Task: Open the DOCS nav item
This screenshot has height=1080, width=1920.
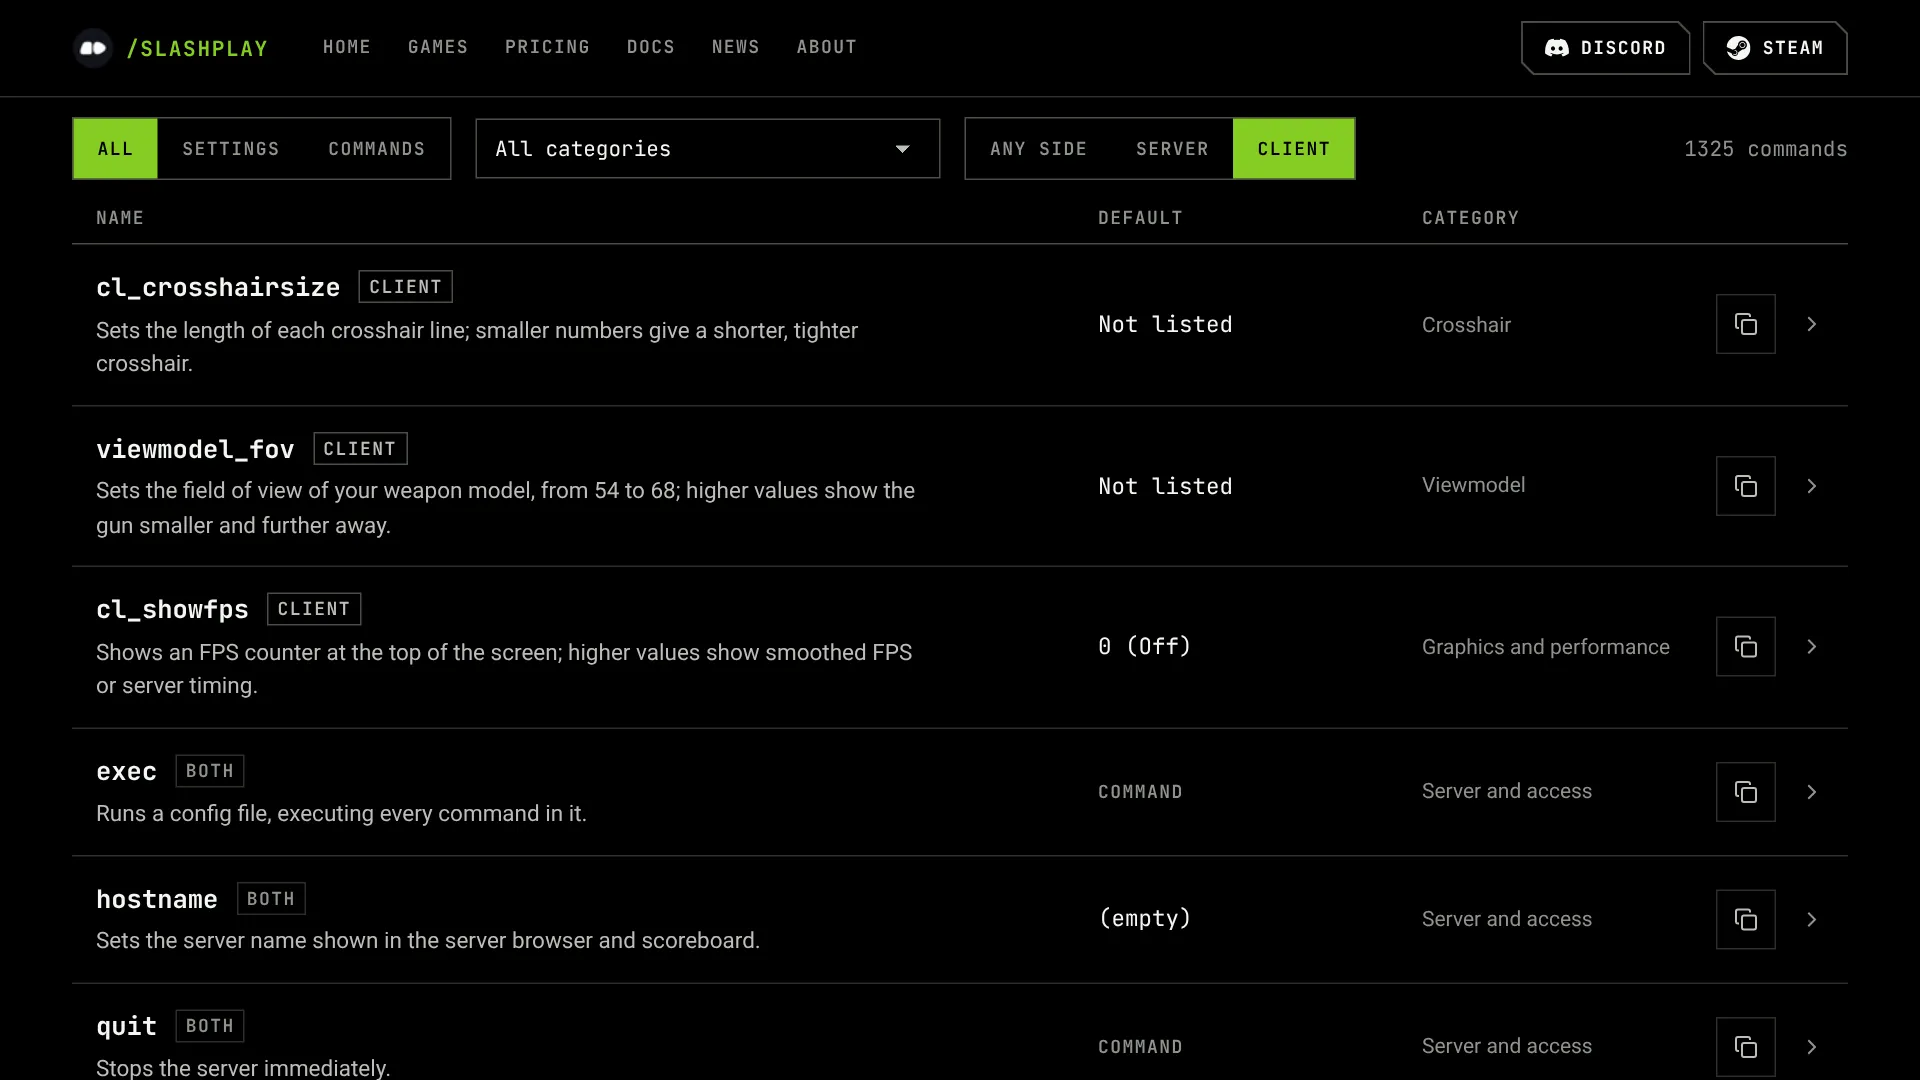Action: tap(651, 47)
